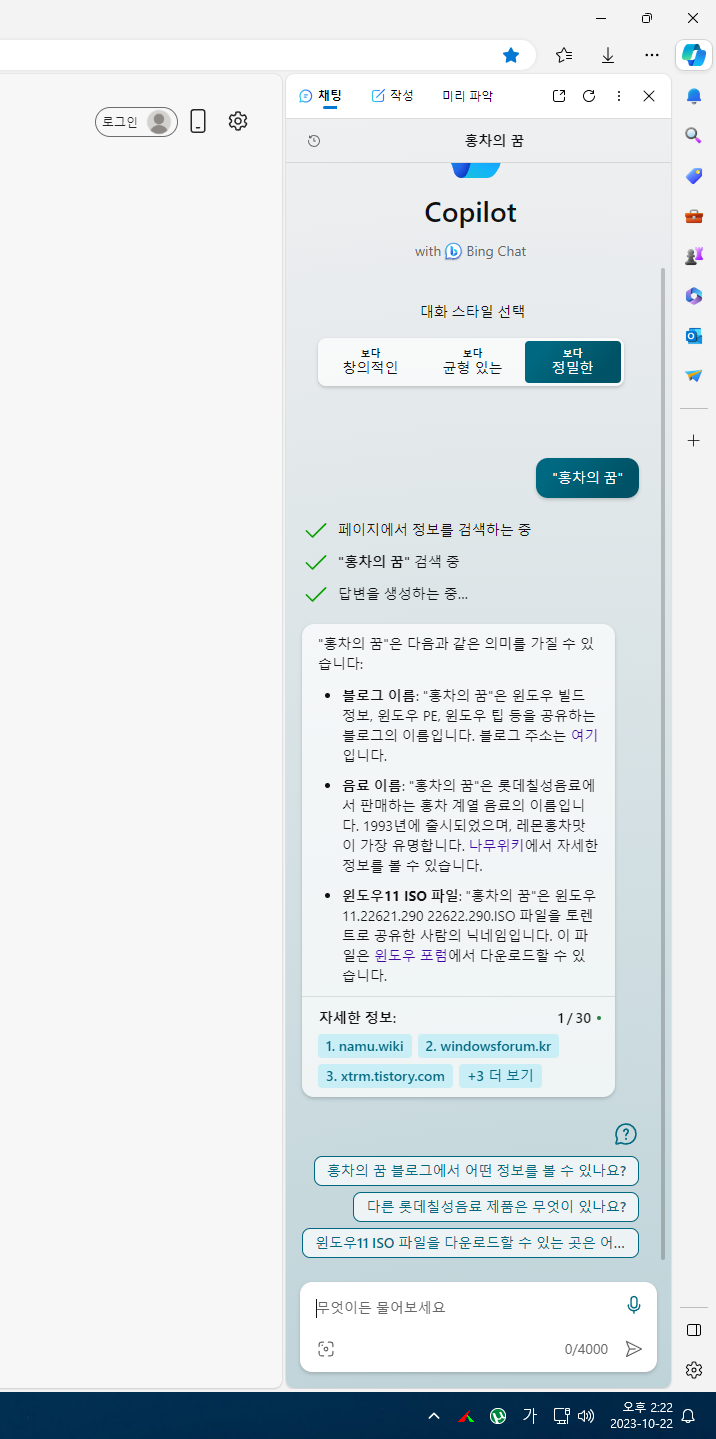Open Copilot pane more options dots
Screen dimensions: 716x1439
coord(619,96)
